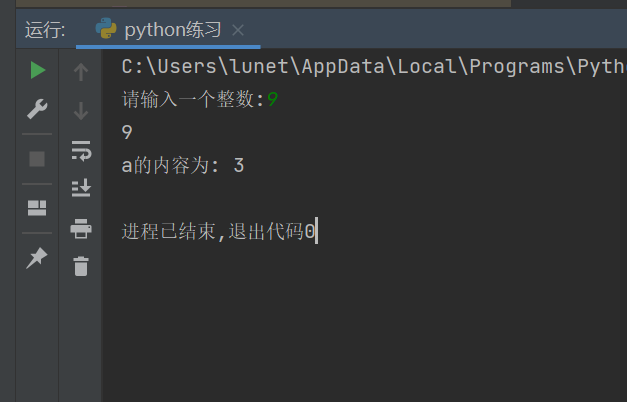Stop the process with square icon
Viewport: 627px width, 402px height.
click(37, 159)
